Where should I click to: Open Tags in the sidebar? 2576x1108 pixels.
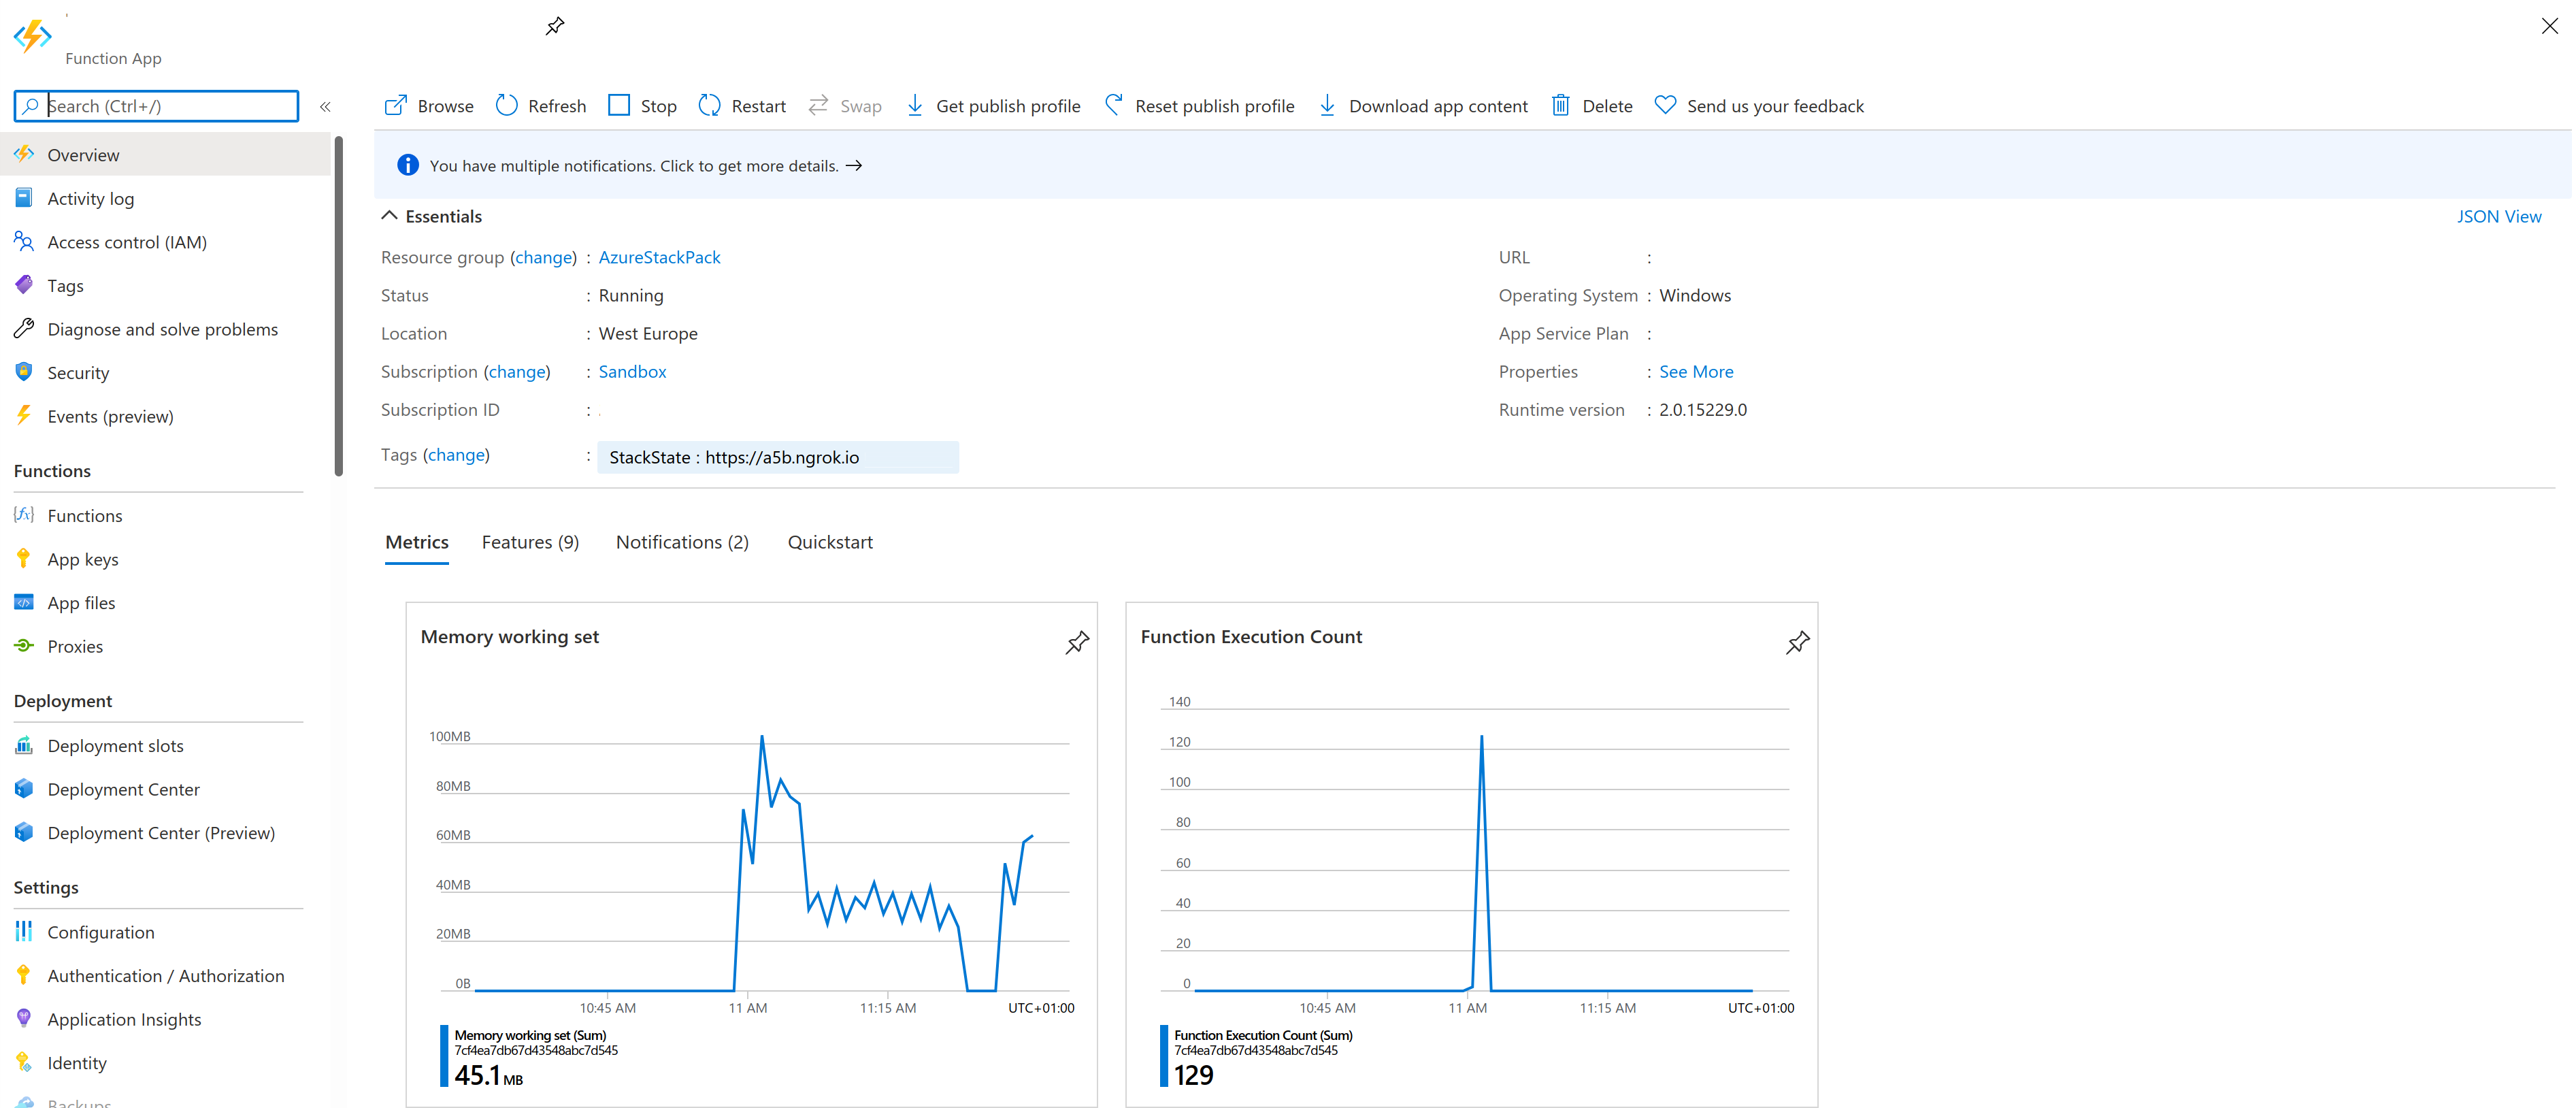point(165,285)
